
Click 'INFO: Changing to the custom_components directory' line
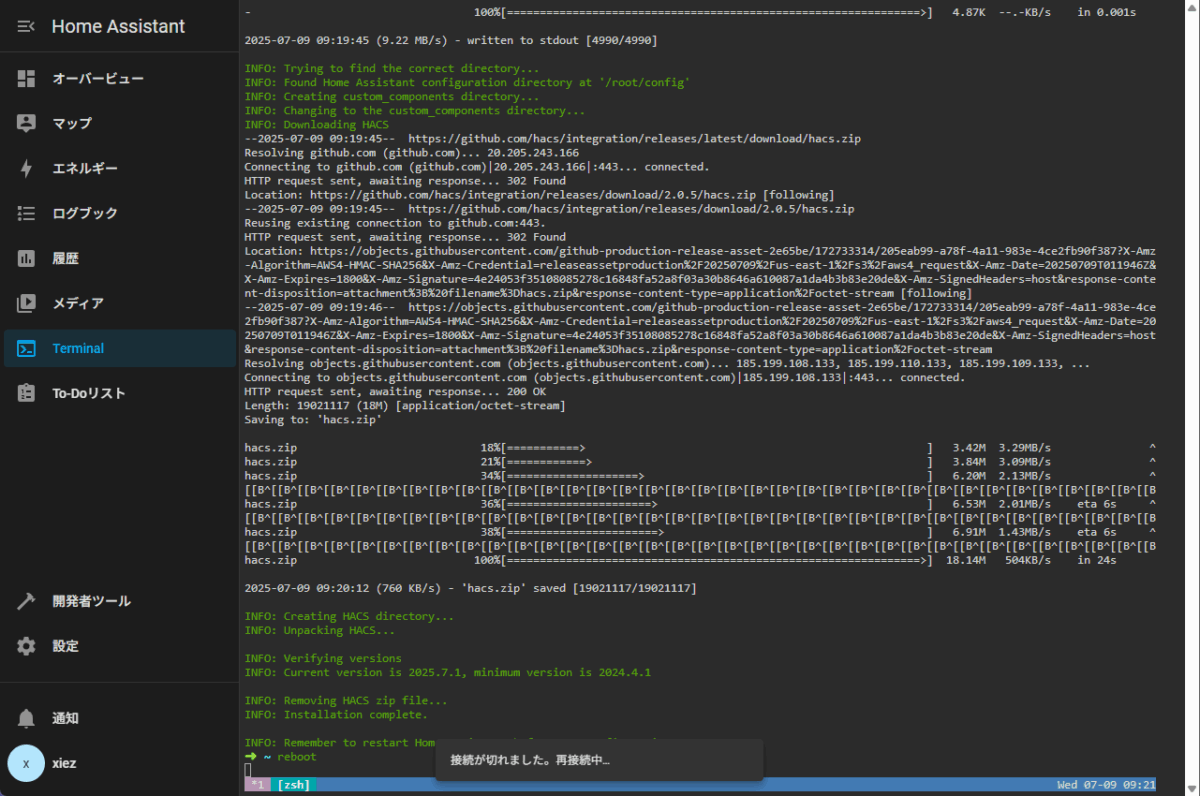click(415, 111)
